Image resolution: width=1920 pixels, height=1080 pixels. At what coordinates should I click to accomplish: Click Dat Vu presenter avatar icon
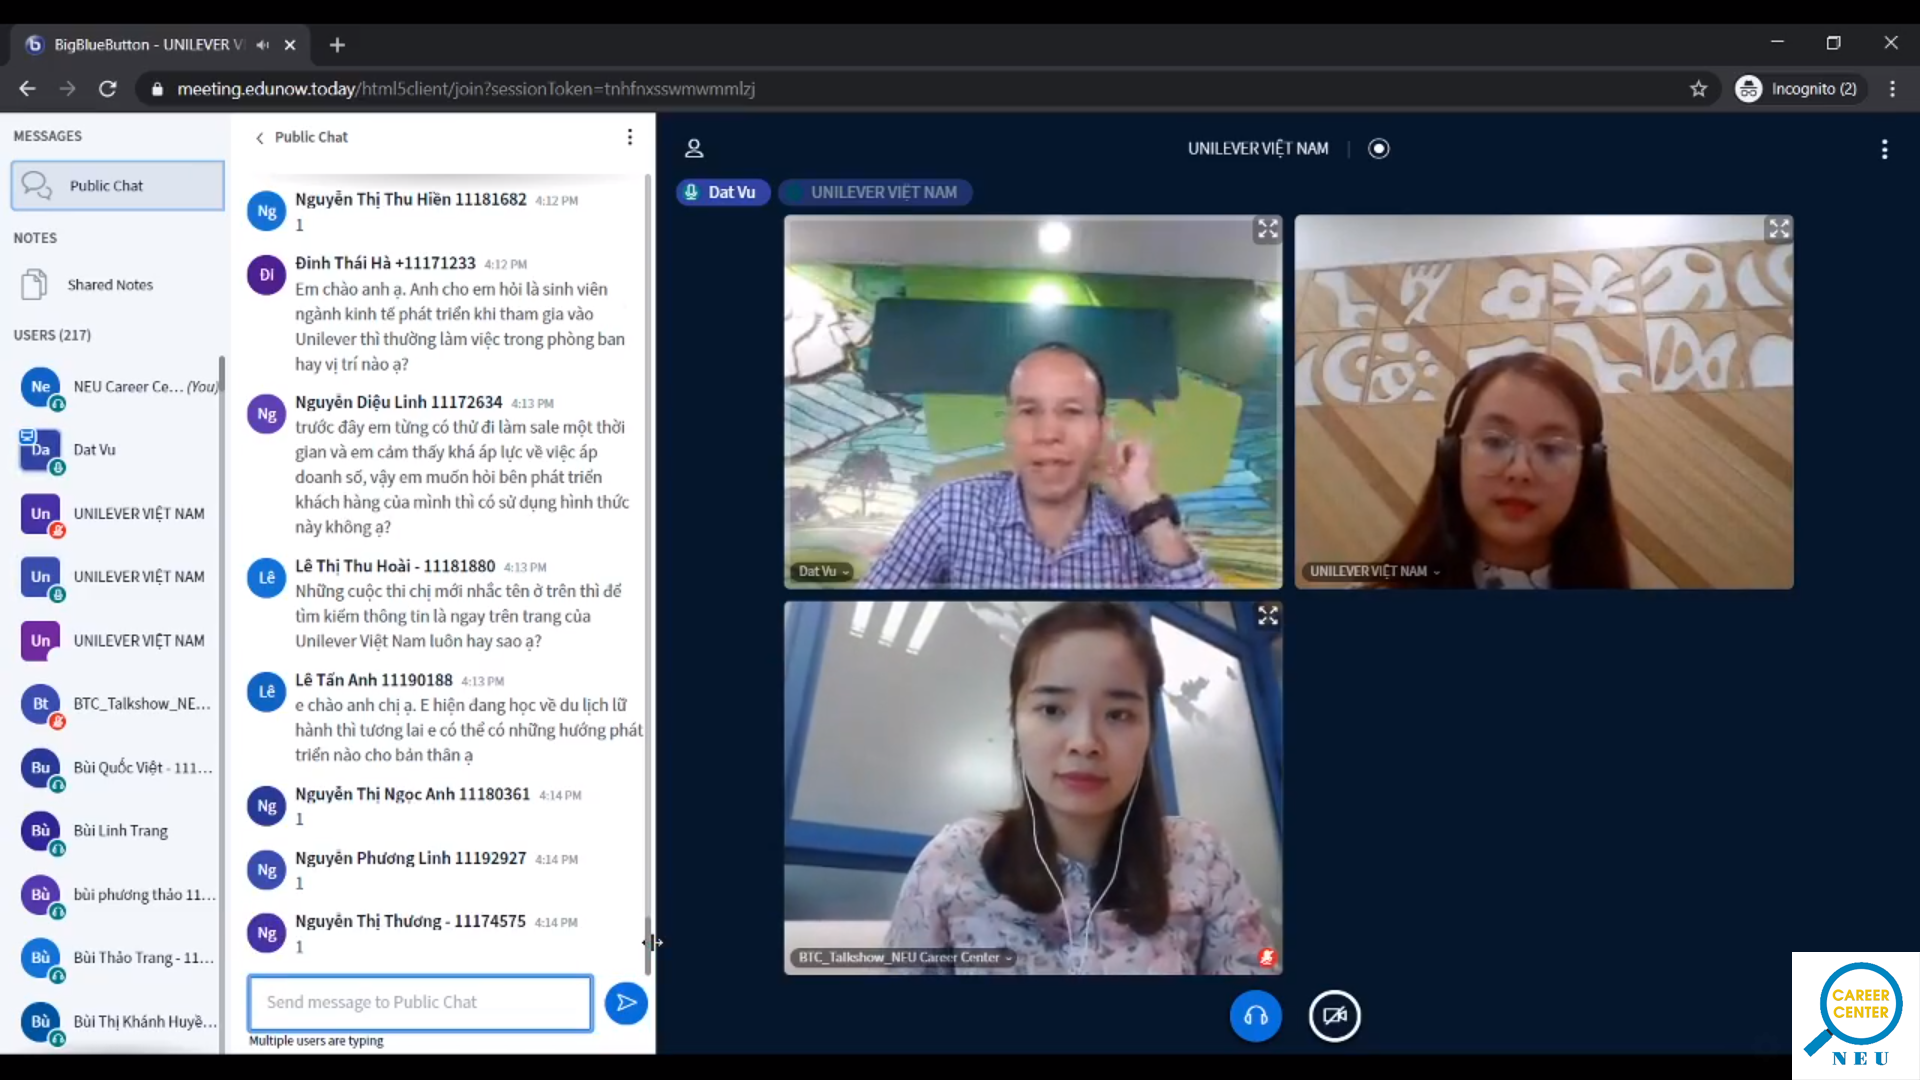click(40, 450)
